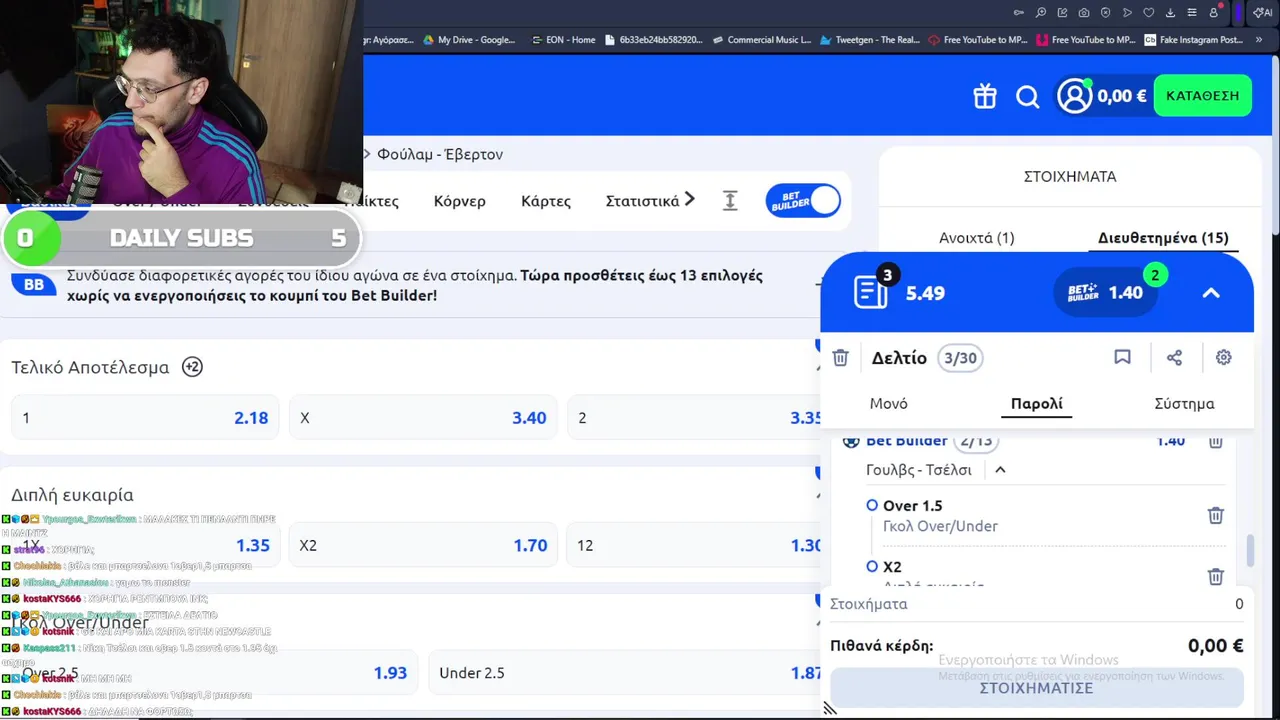Open the Tweetgen bookmark
The height and width of the screenshot is (720, 1280).
870,40
